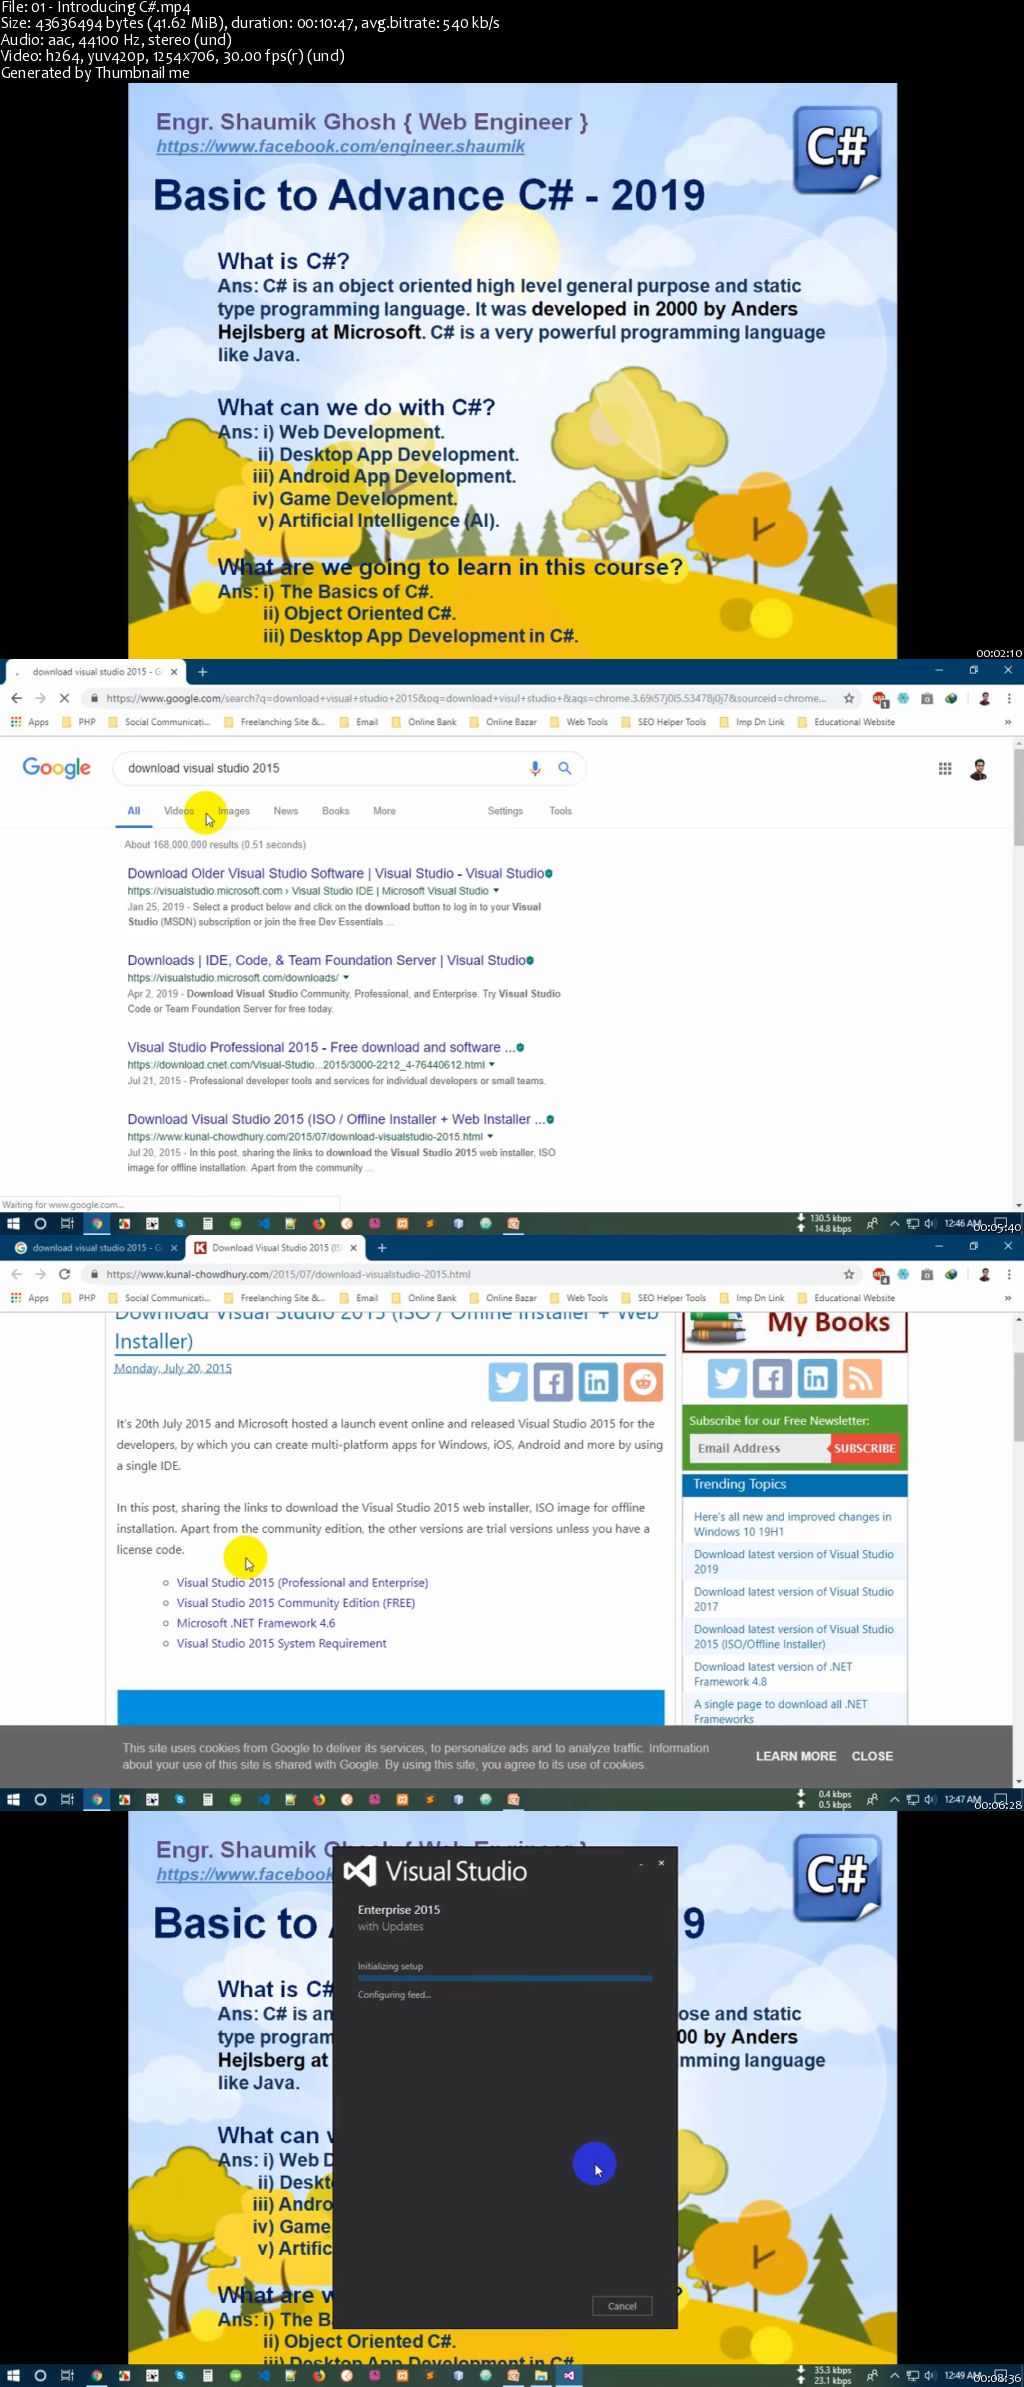Click the Visual Studio installer progress bar
This screenshot has width=1024, height=2387.
(x=505, y=1978)
